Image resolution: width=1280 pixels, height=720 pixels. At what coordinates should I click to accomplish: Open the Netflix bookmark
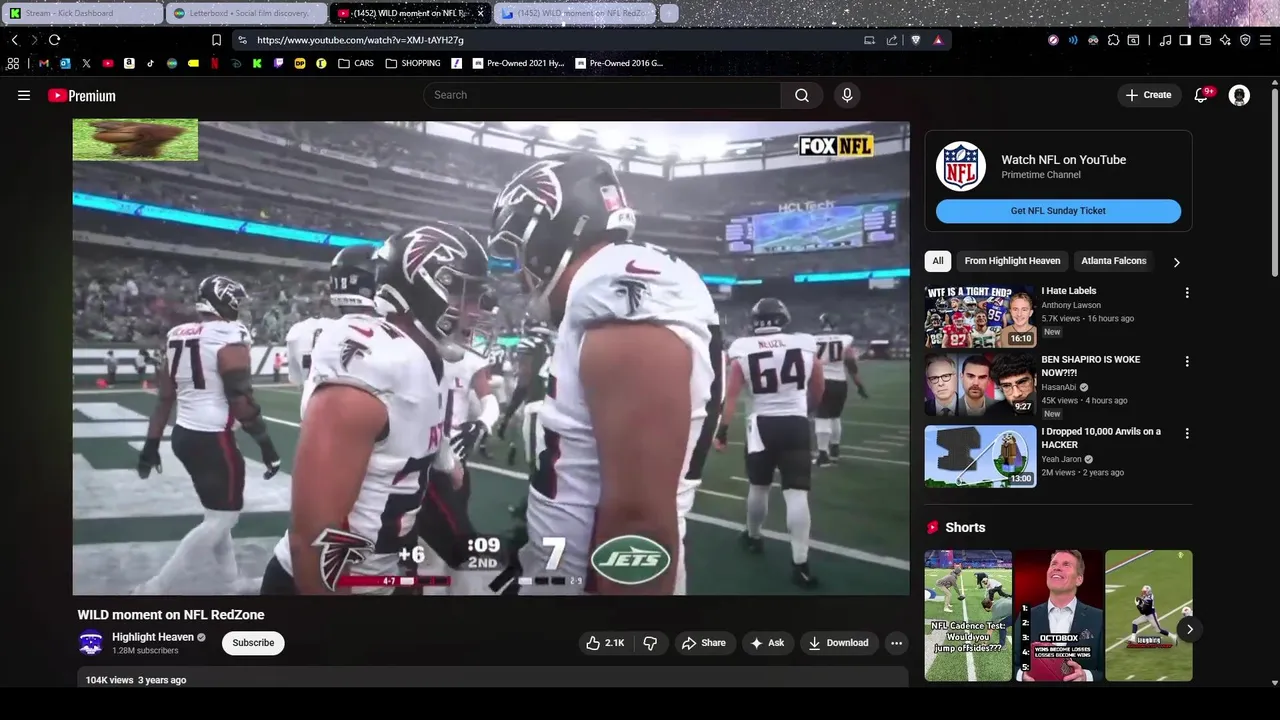click(215, 63)
